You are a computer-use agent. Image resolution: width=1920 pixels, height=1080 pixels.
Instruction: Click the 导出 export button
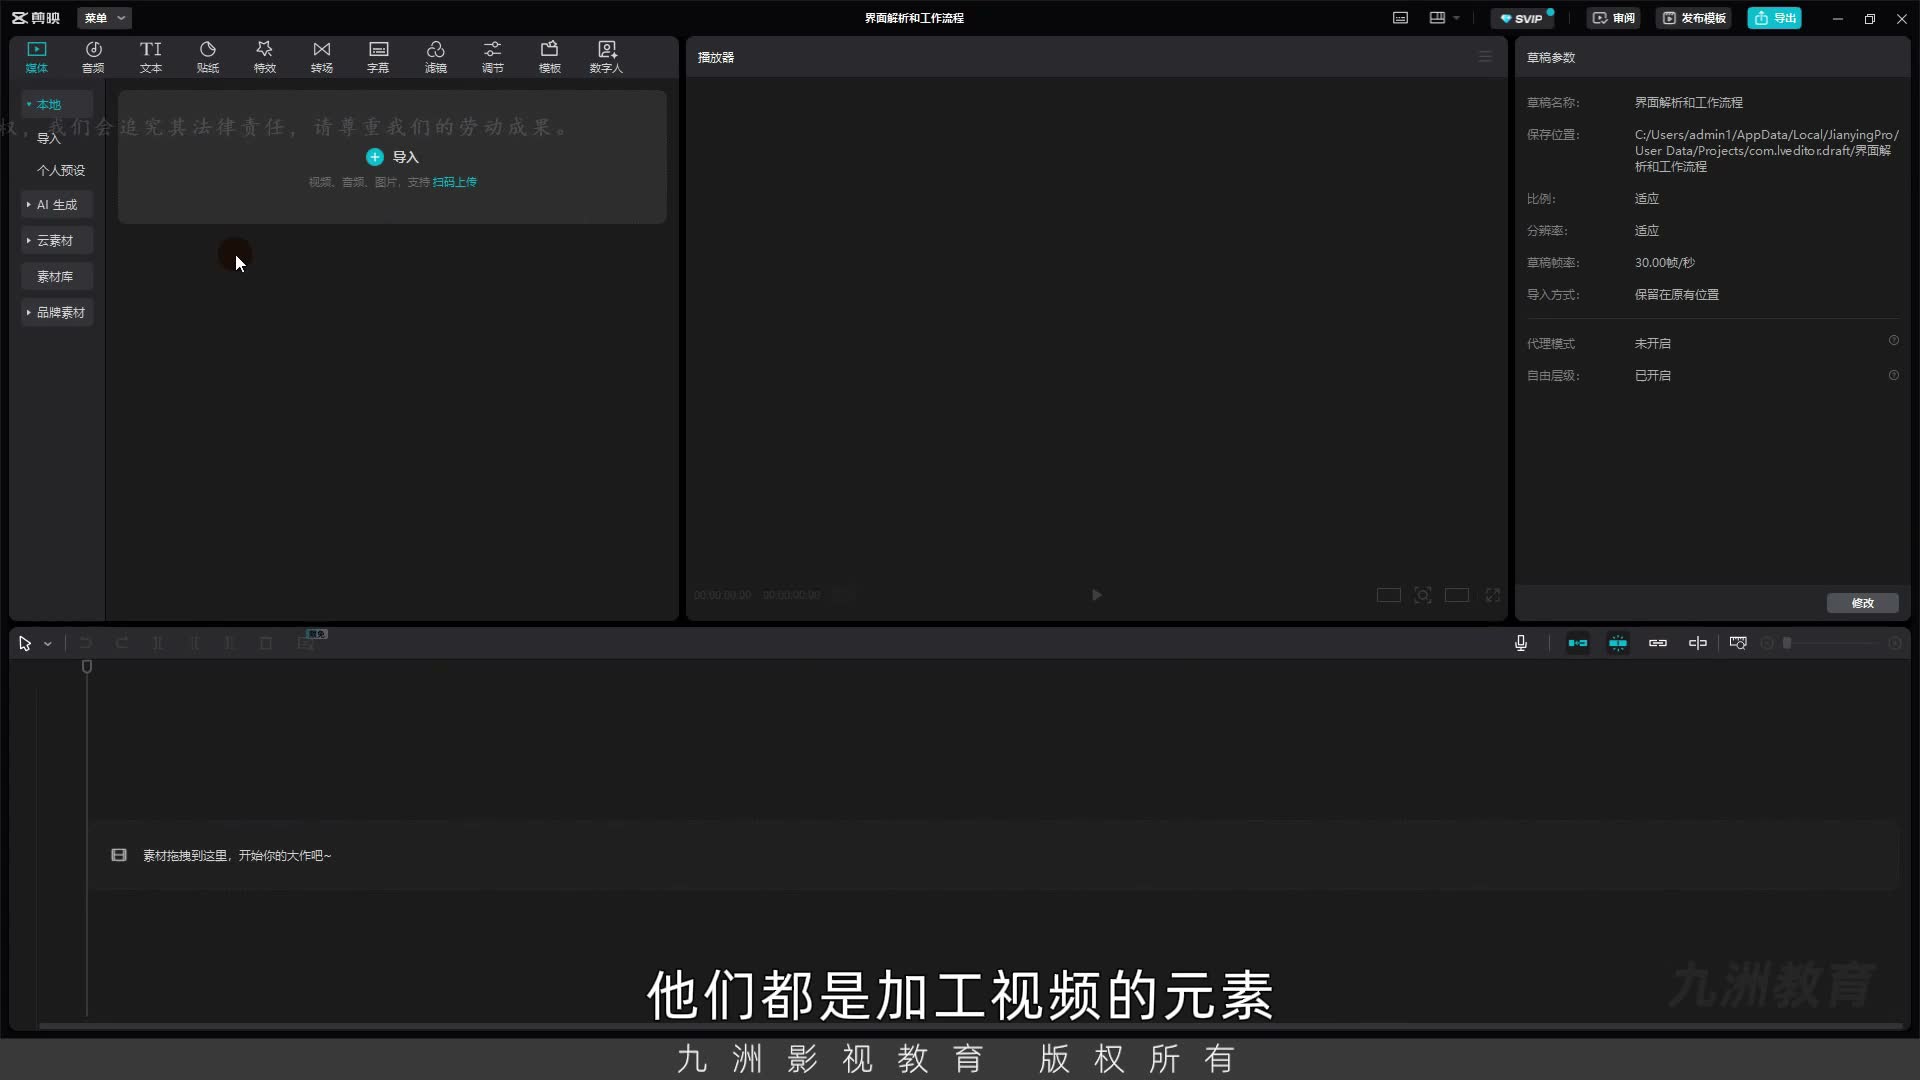coord(1775,18)
